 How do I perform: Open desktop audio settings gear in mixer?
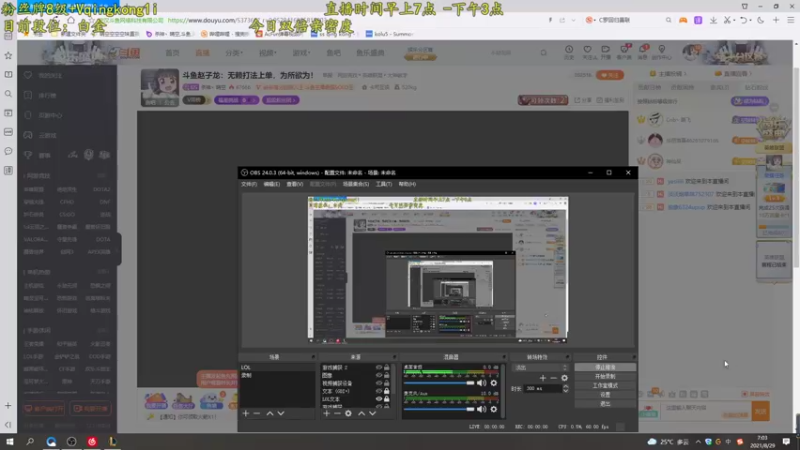pyautogui.click(x=493, y=383)
